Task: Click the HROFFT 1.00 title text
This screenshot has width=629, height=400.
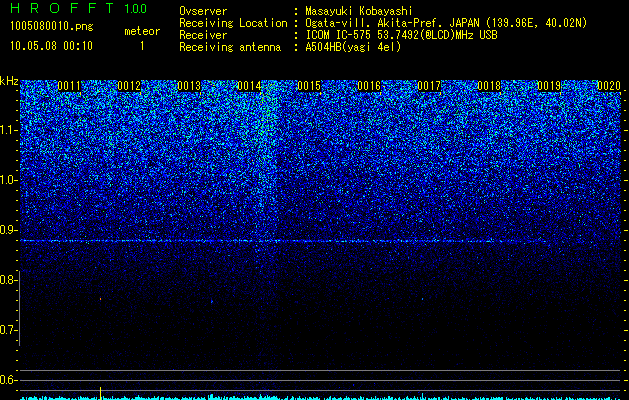Action: pos(78,8)
